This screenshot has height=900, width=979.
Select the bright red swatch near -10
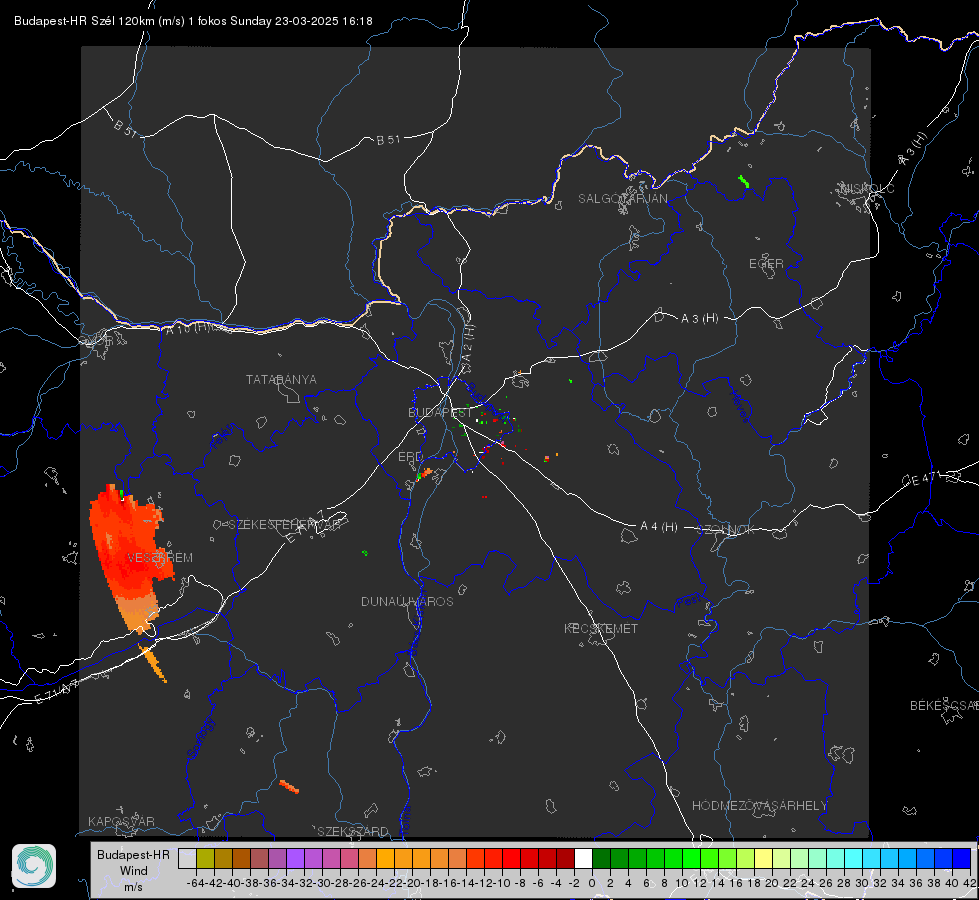tap(511, 858)
